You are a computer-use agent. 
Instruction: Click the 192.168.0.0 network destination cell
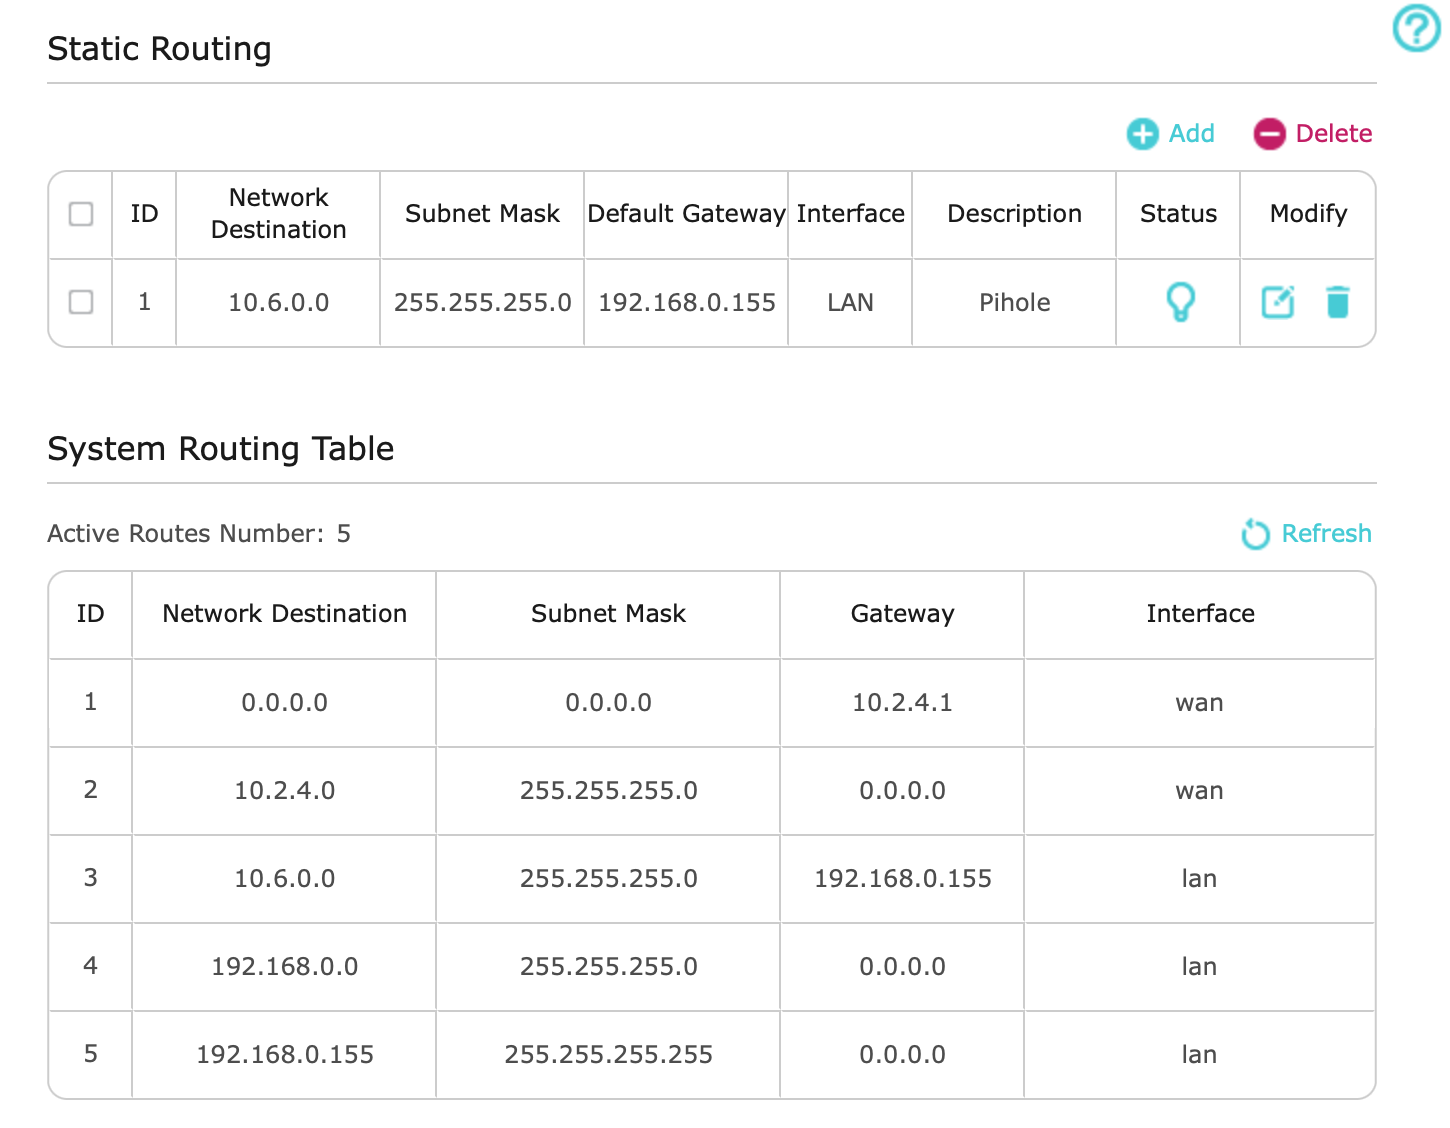[285, 967]
